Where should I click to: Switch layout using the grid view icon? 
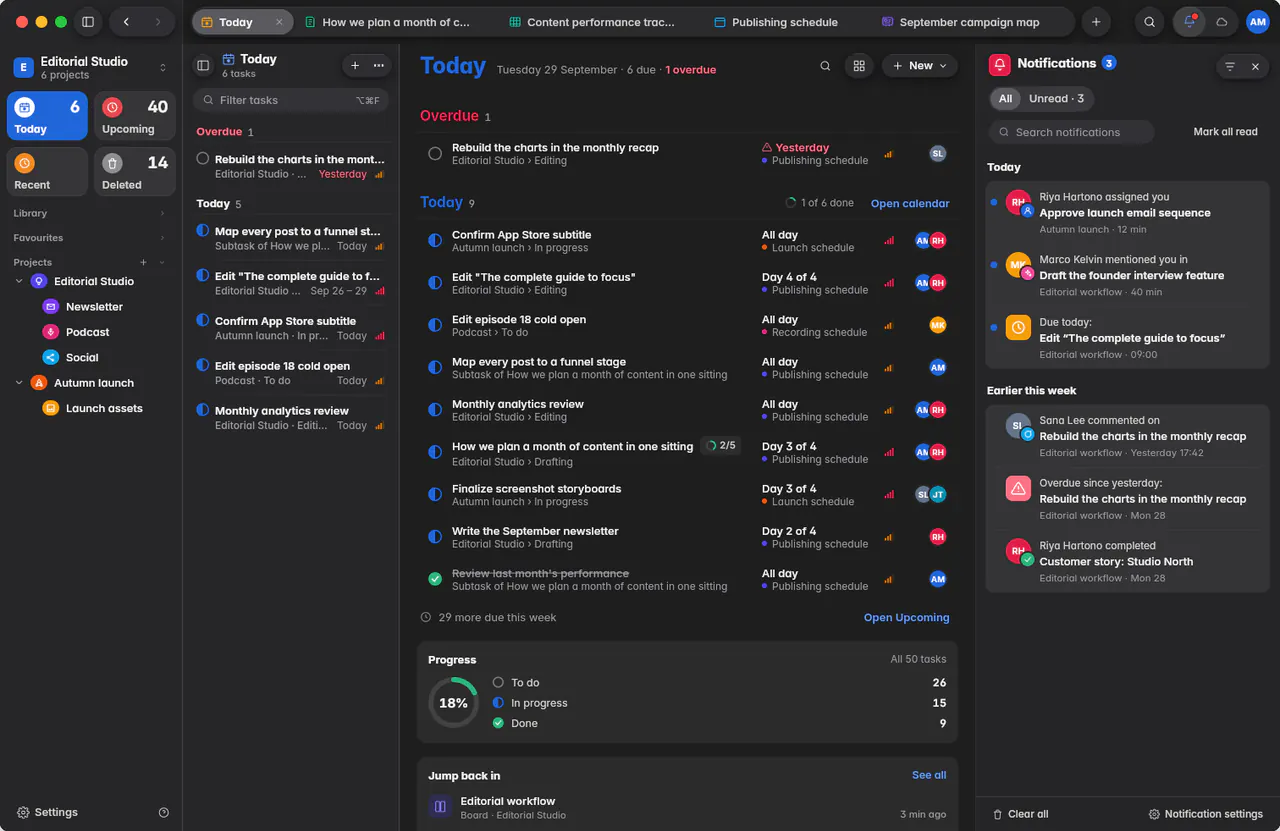(858, 66)
